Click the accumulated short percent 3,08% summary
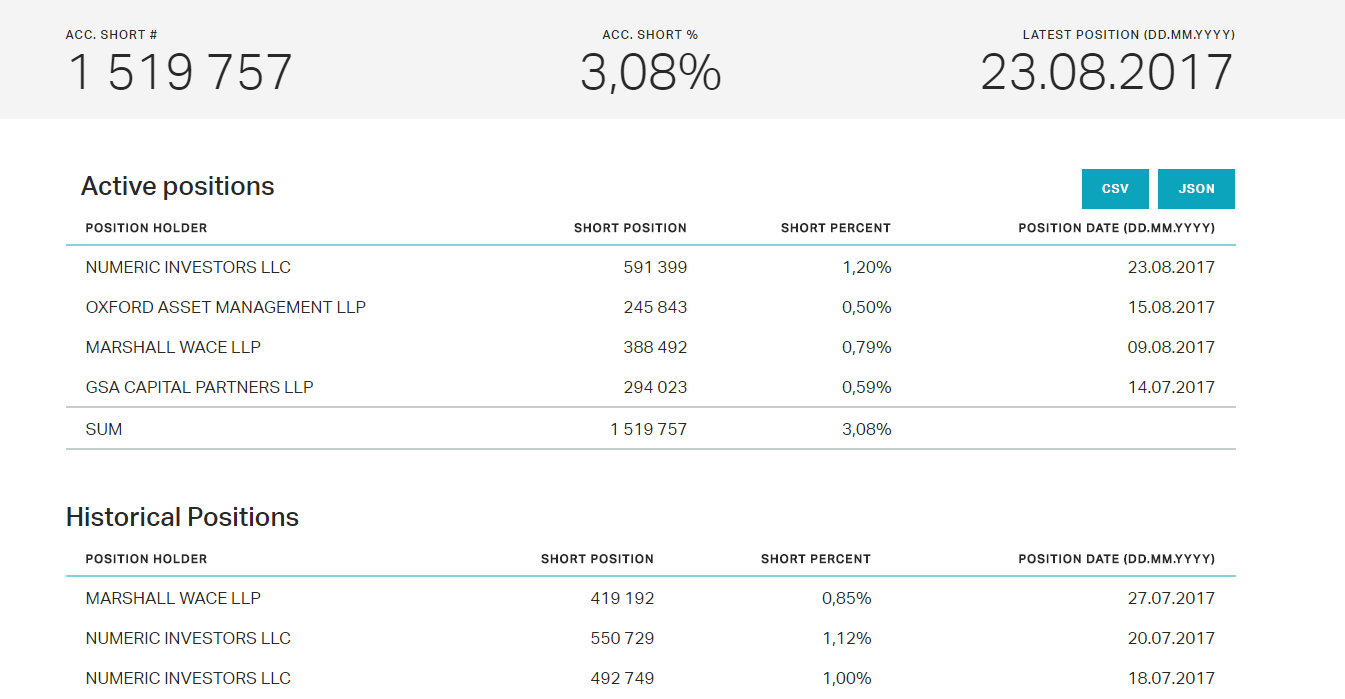Screen dimensions: 1345x699 651,73
